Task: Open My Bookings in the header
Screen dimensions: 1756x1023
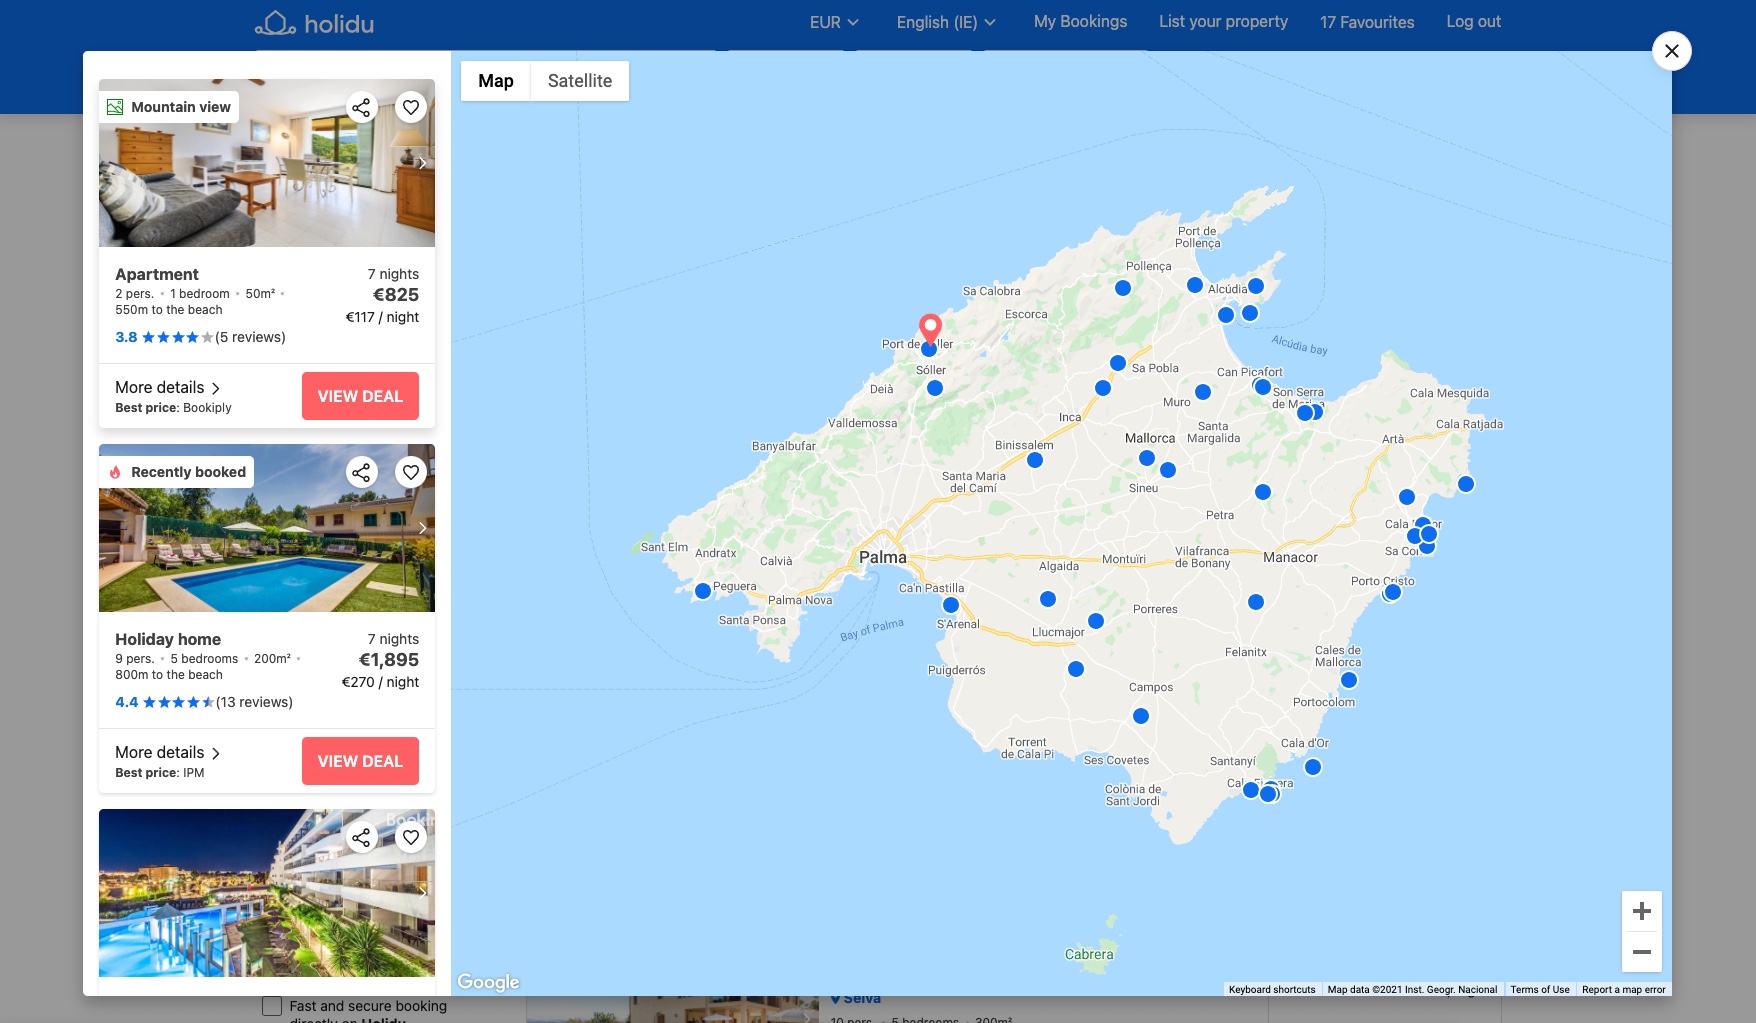Action: (1080, 22)
